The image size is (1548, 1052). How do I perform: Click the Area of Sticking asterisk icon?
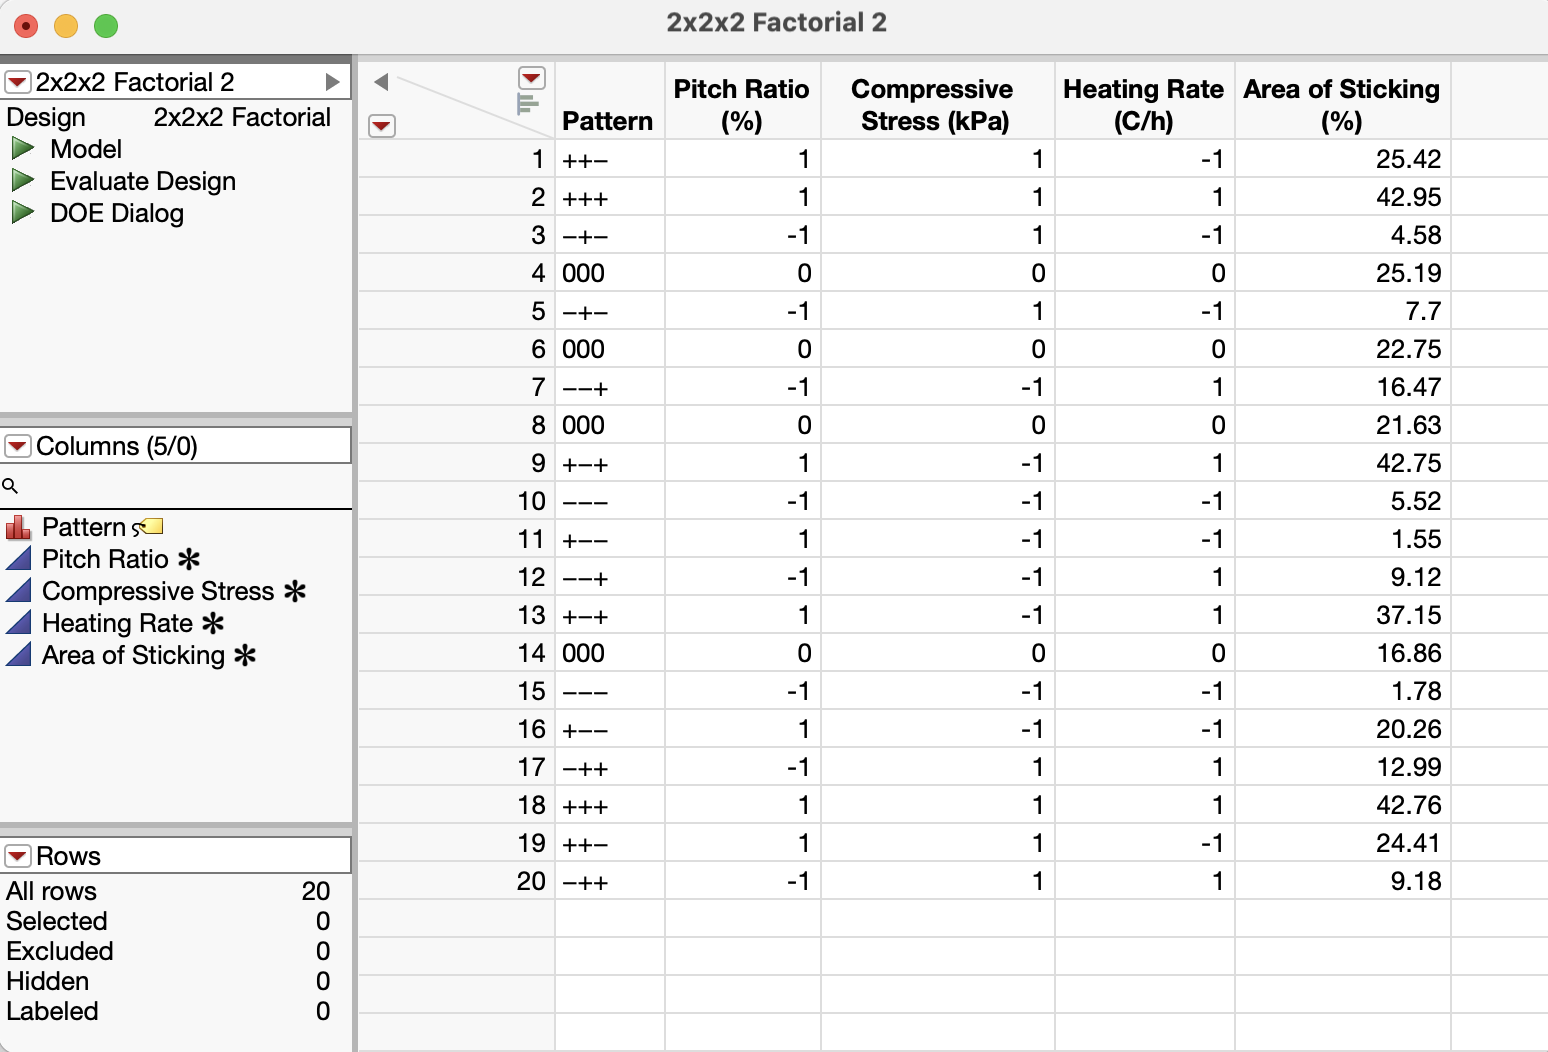pos(245,655)
